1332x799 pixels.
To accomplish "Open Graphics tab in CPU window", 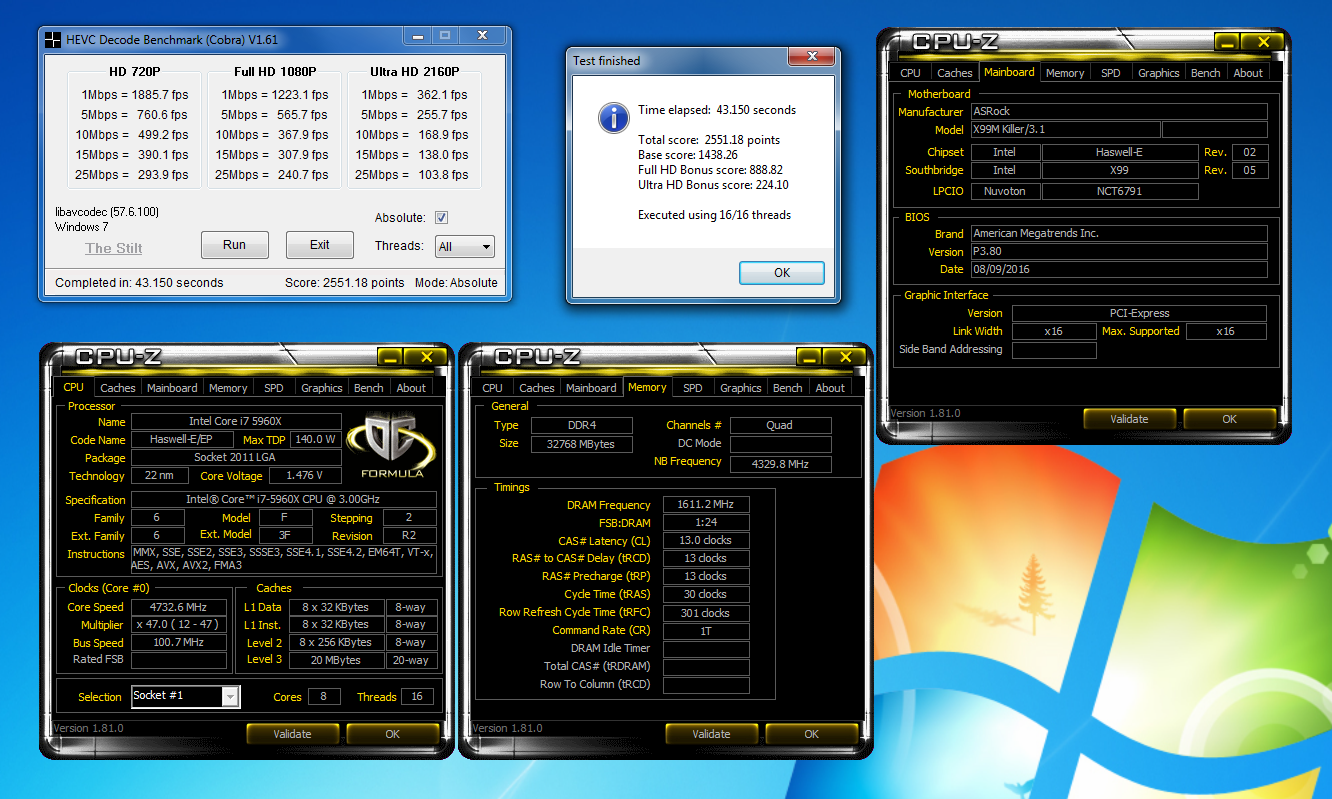I will click(x=322, y=388).
